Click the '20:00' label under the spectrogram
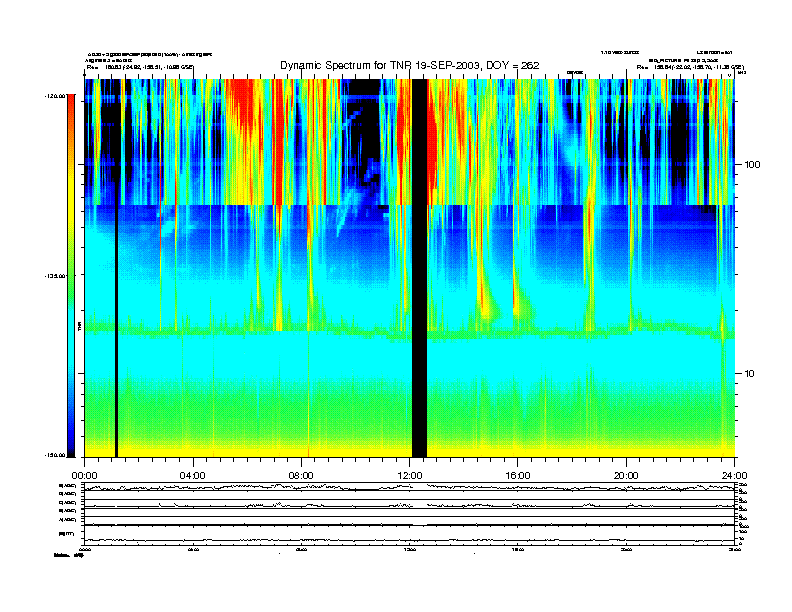The height and width of the screenshot is (612, 792). pos(626,476)
